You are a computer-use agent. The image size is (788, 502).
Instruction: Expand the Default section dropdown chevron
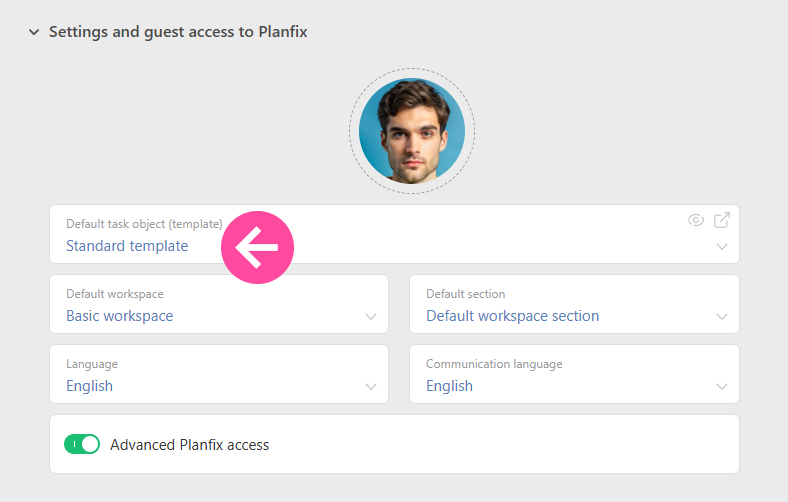(722, 317)
